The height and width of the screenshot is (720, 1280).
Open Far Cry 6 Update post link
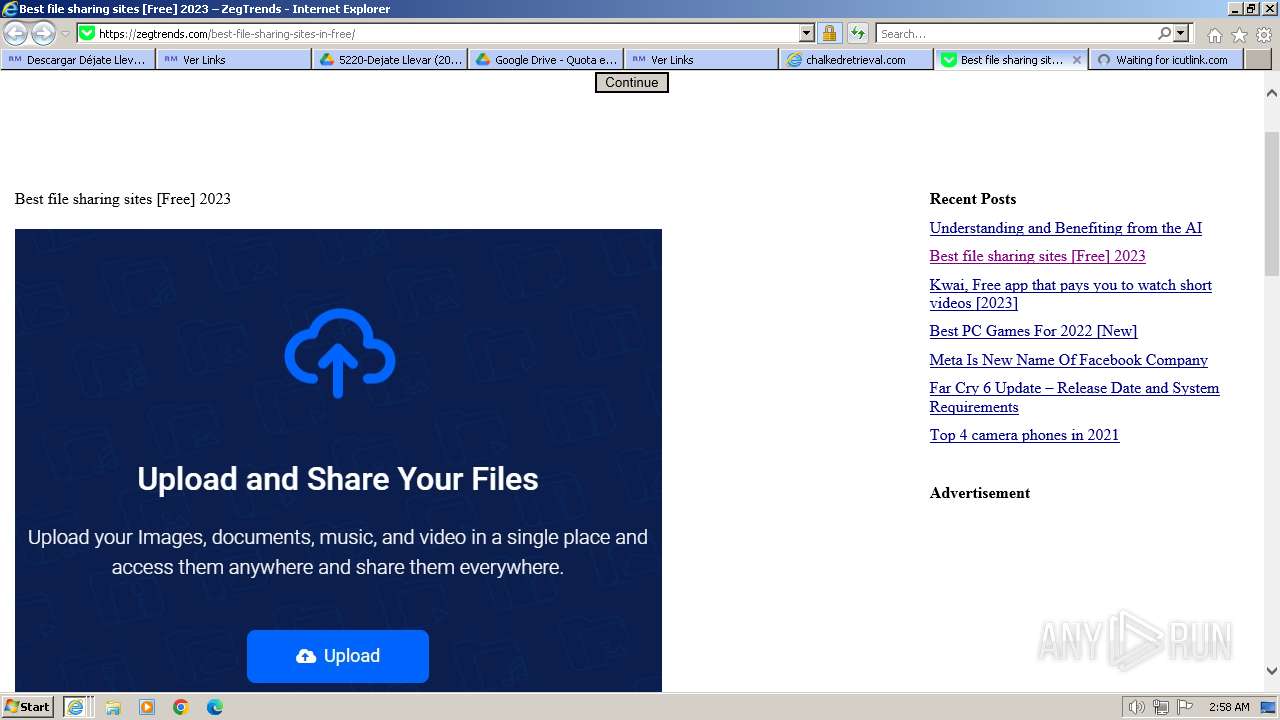coord(1074,397)
